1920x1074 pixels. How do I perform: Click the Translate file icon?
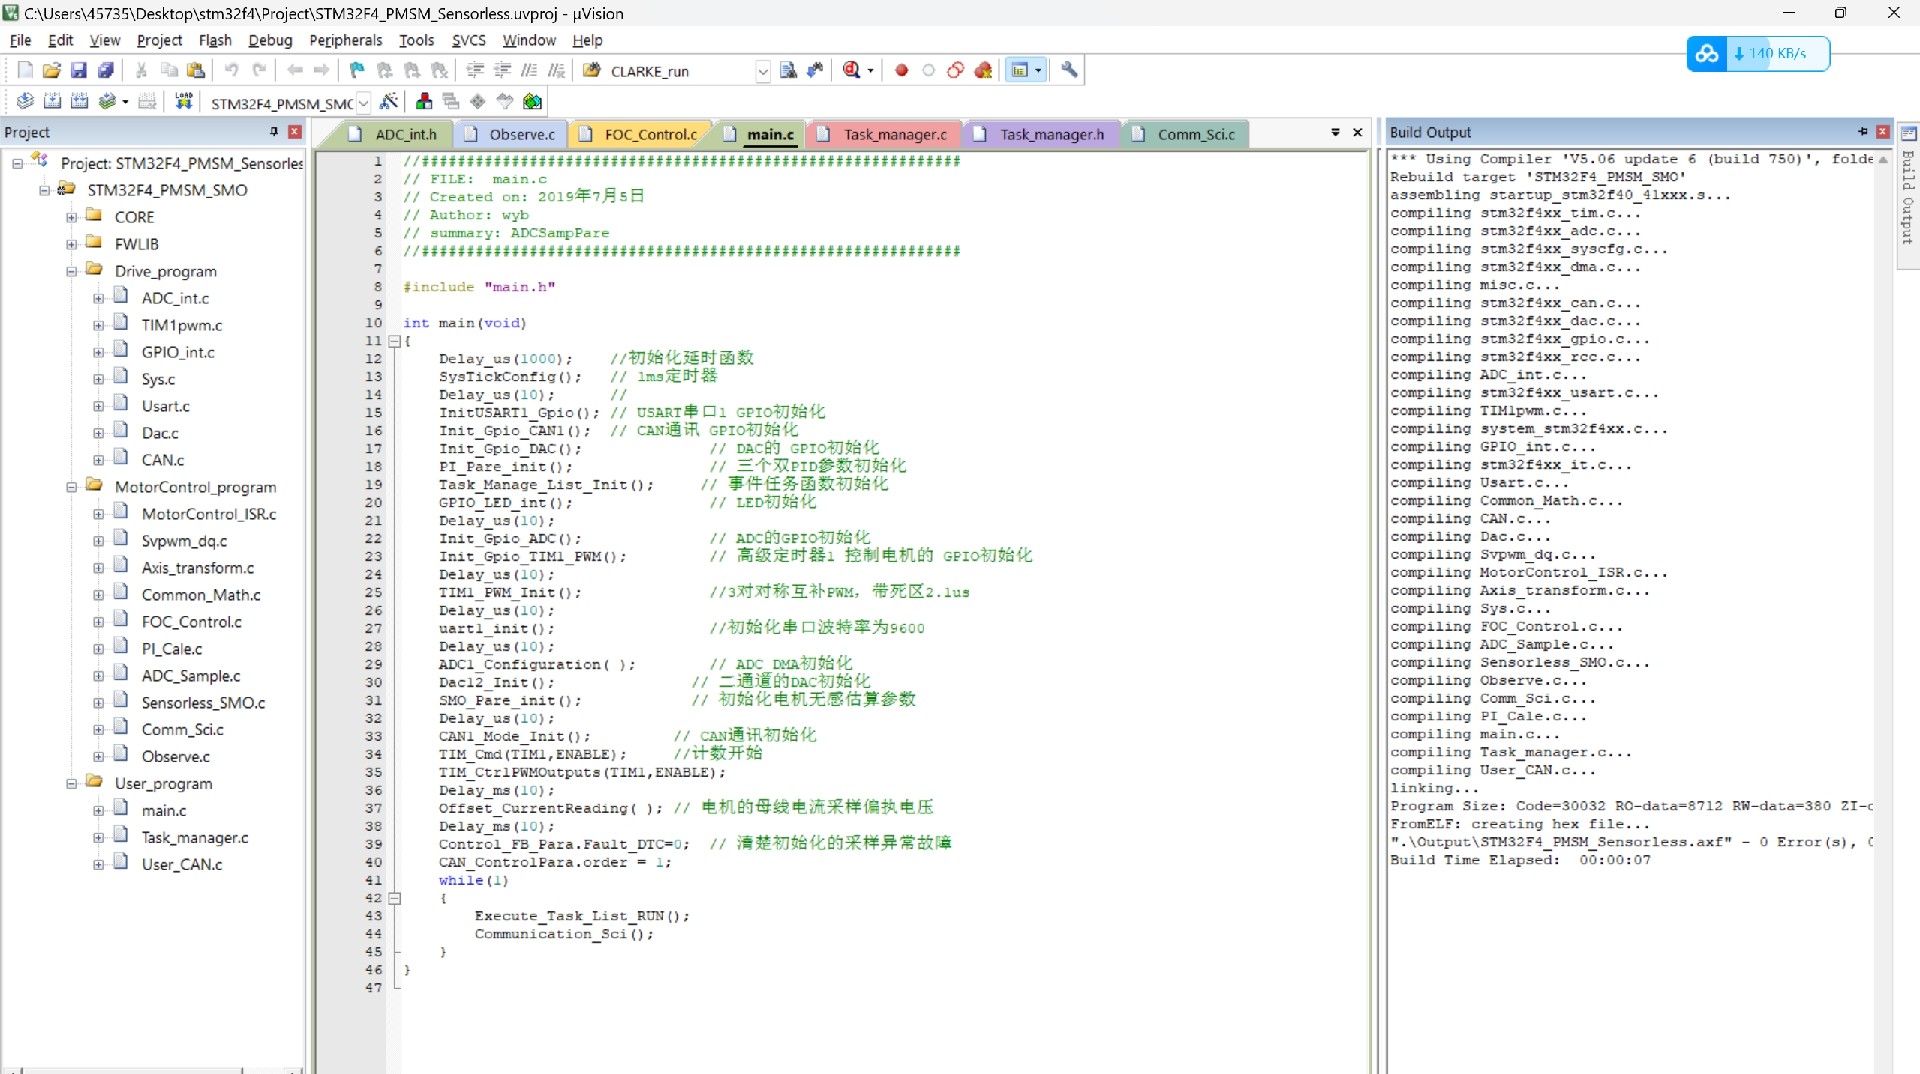coord(25,101)
